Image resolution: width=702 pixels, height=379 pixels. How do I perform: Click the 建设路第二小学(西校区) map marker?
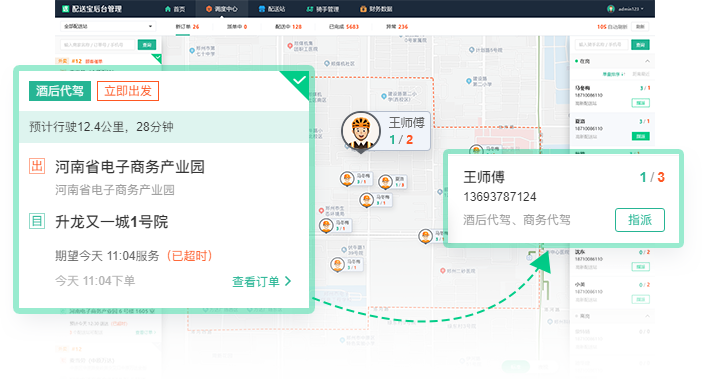tap(384, 96)
